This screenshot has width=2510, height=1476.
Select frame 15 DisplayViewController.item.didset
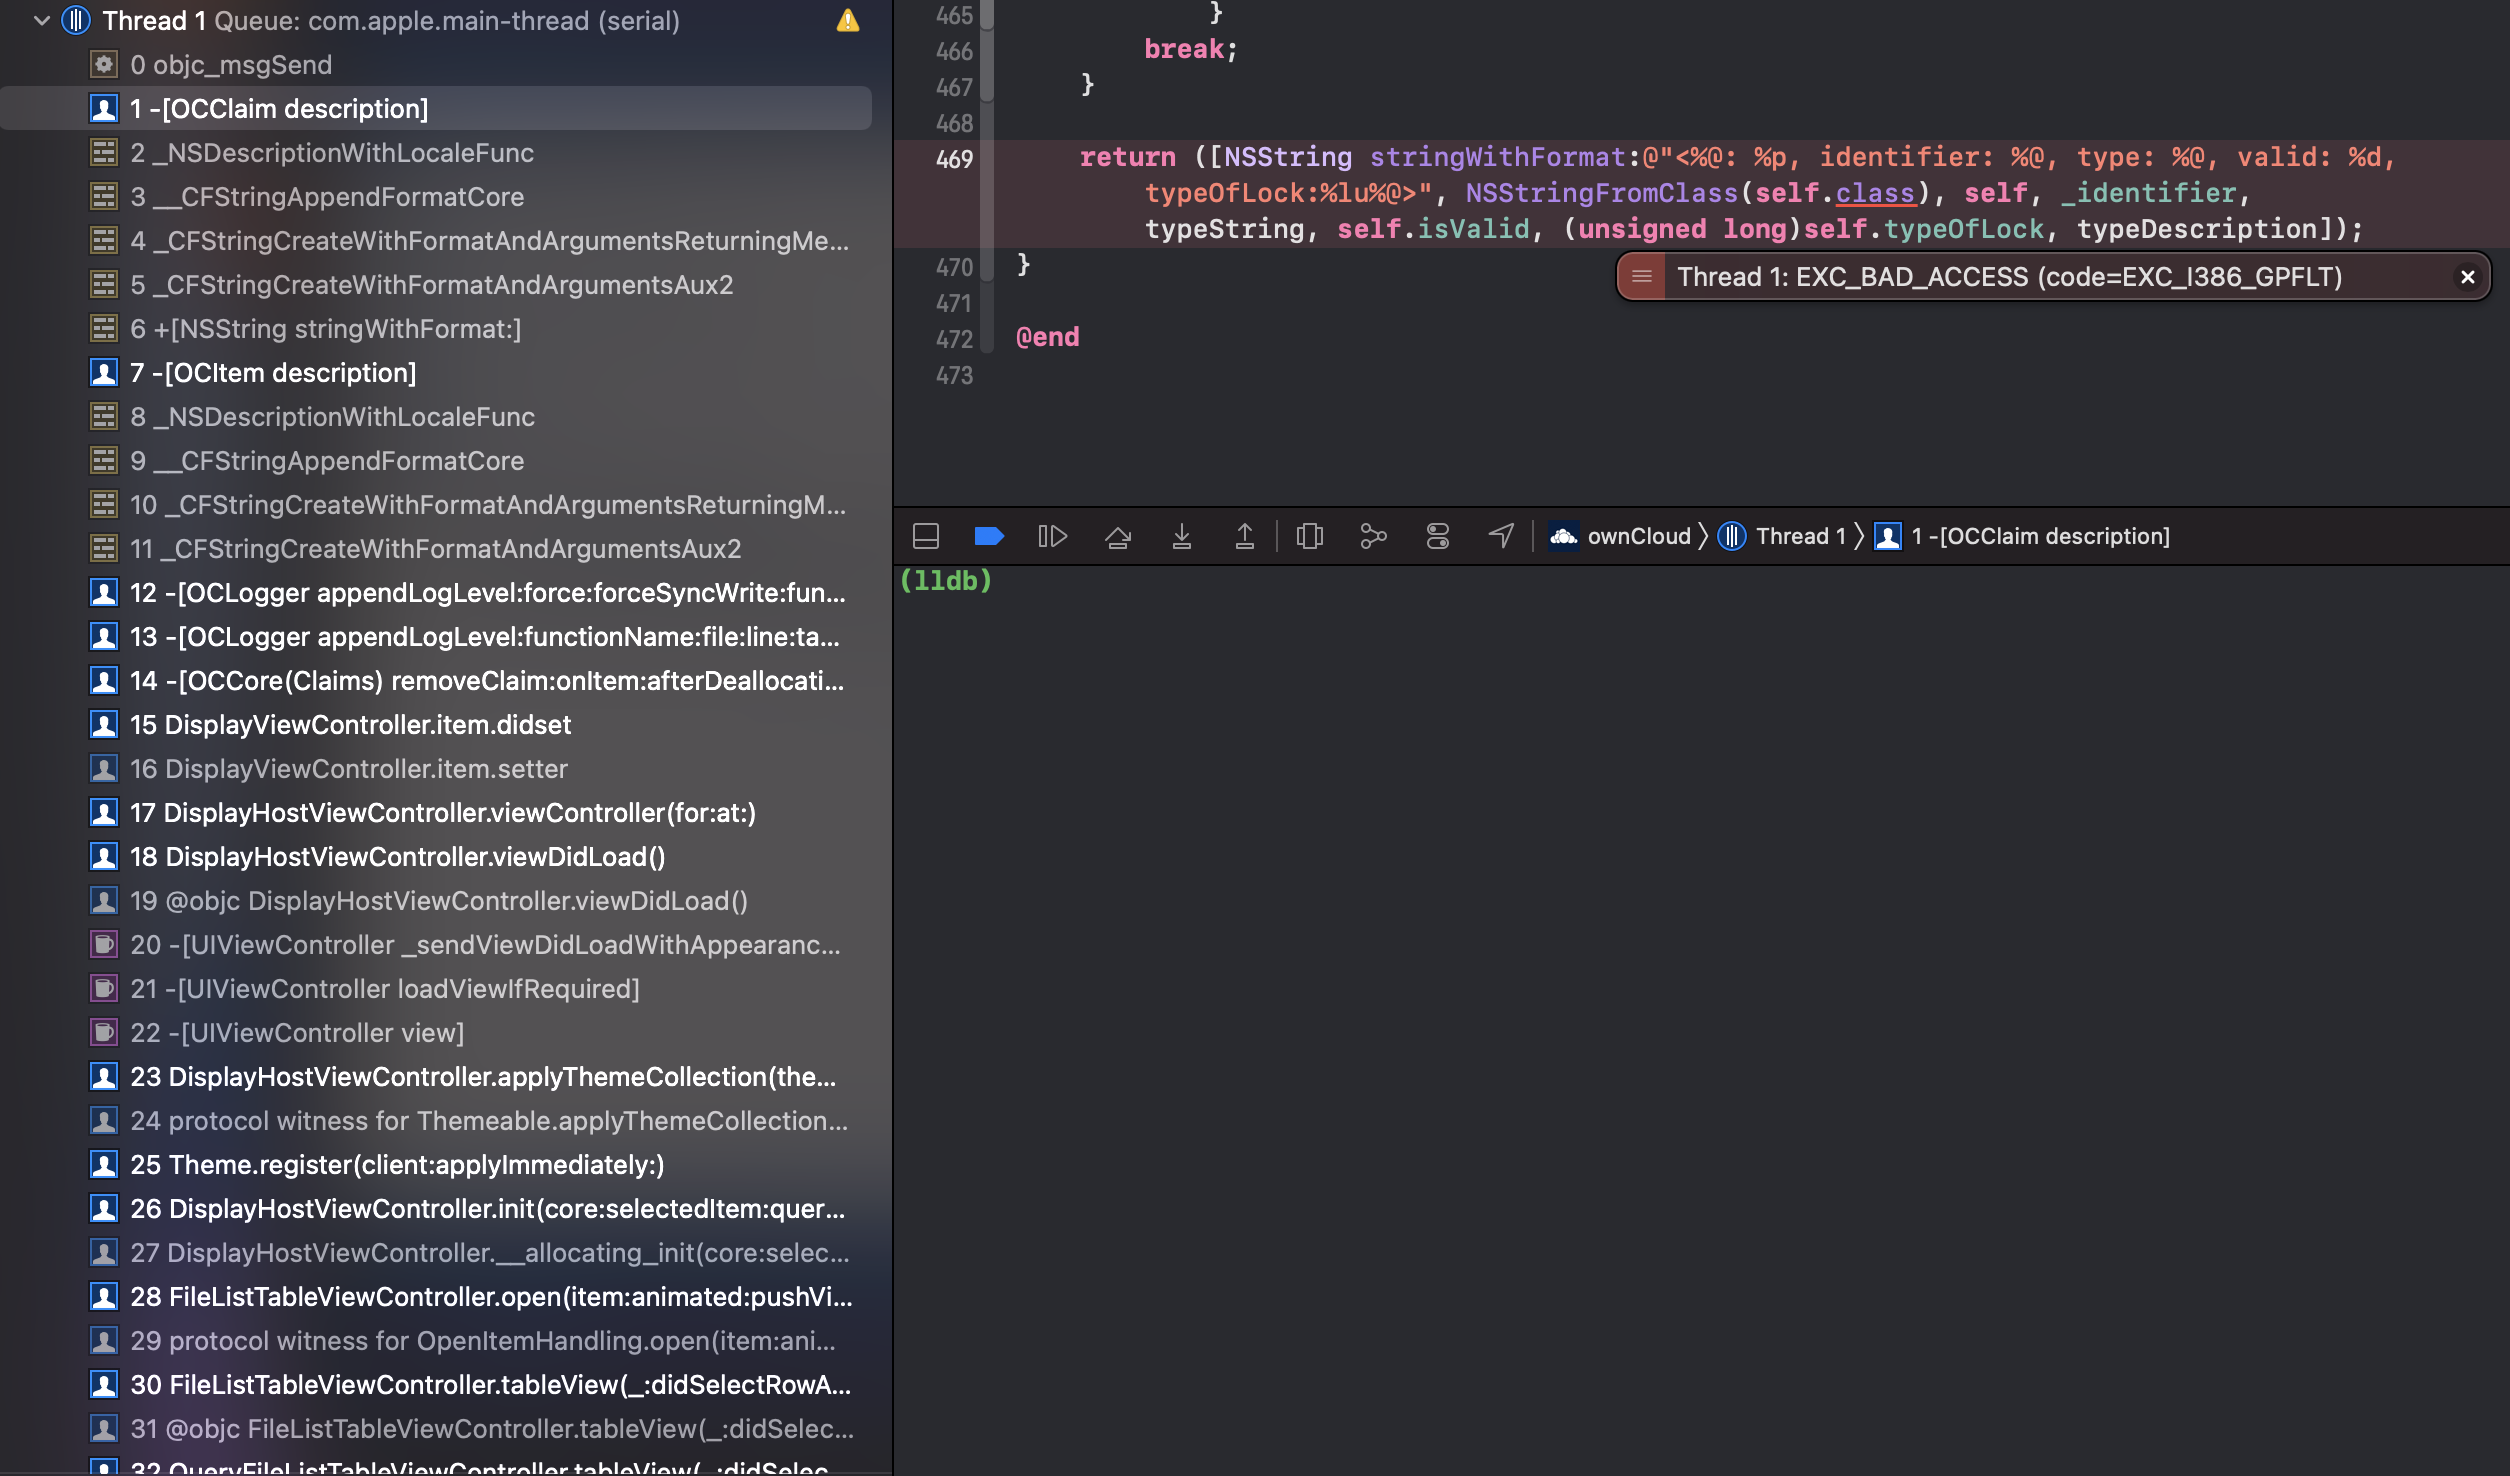pos(436,725)
